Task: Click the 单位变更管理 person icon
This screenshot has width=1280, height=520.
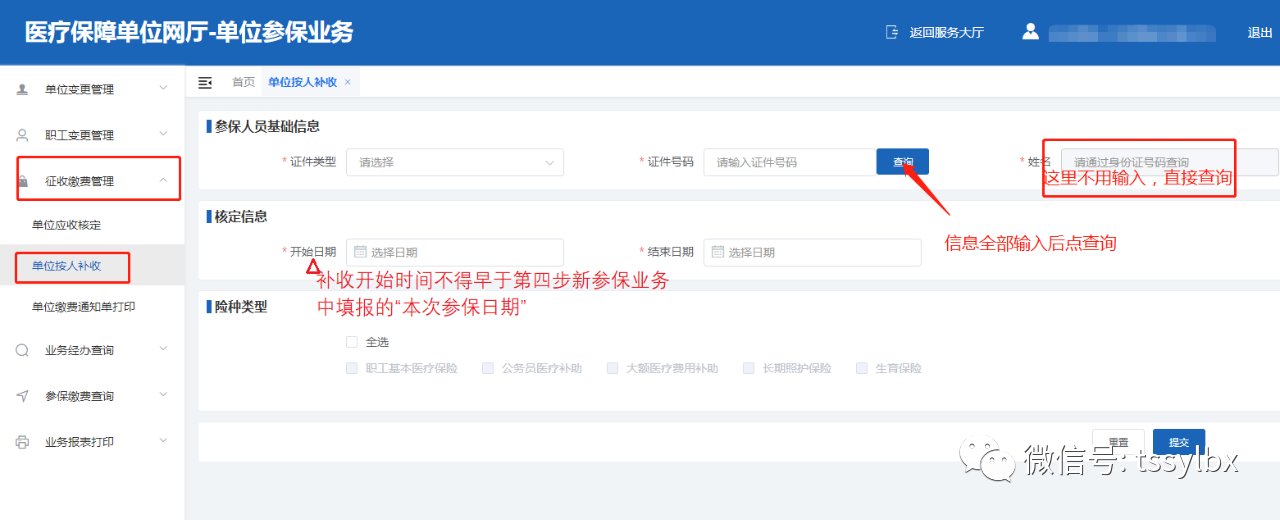Action: (x=22, y=89)
